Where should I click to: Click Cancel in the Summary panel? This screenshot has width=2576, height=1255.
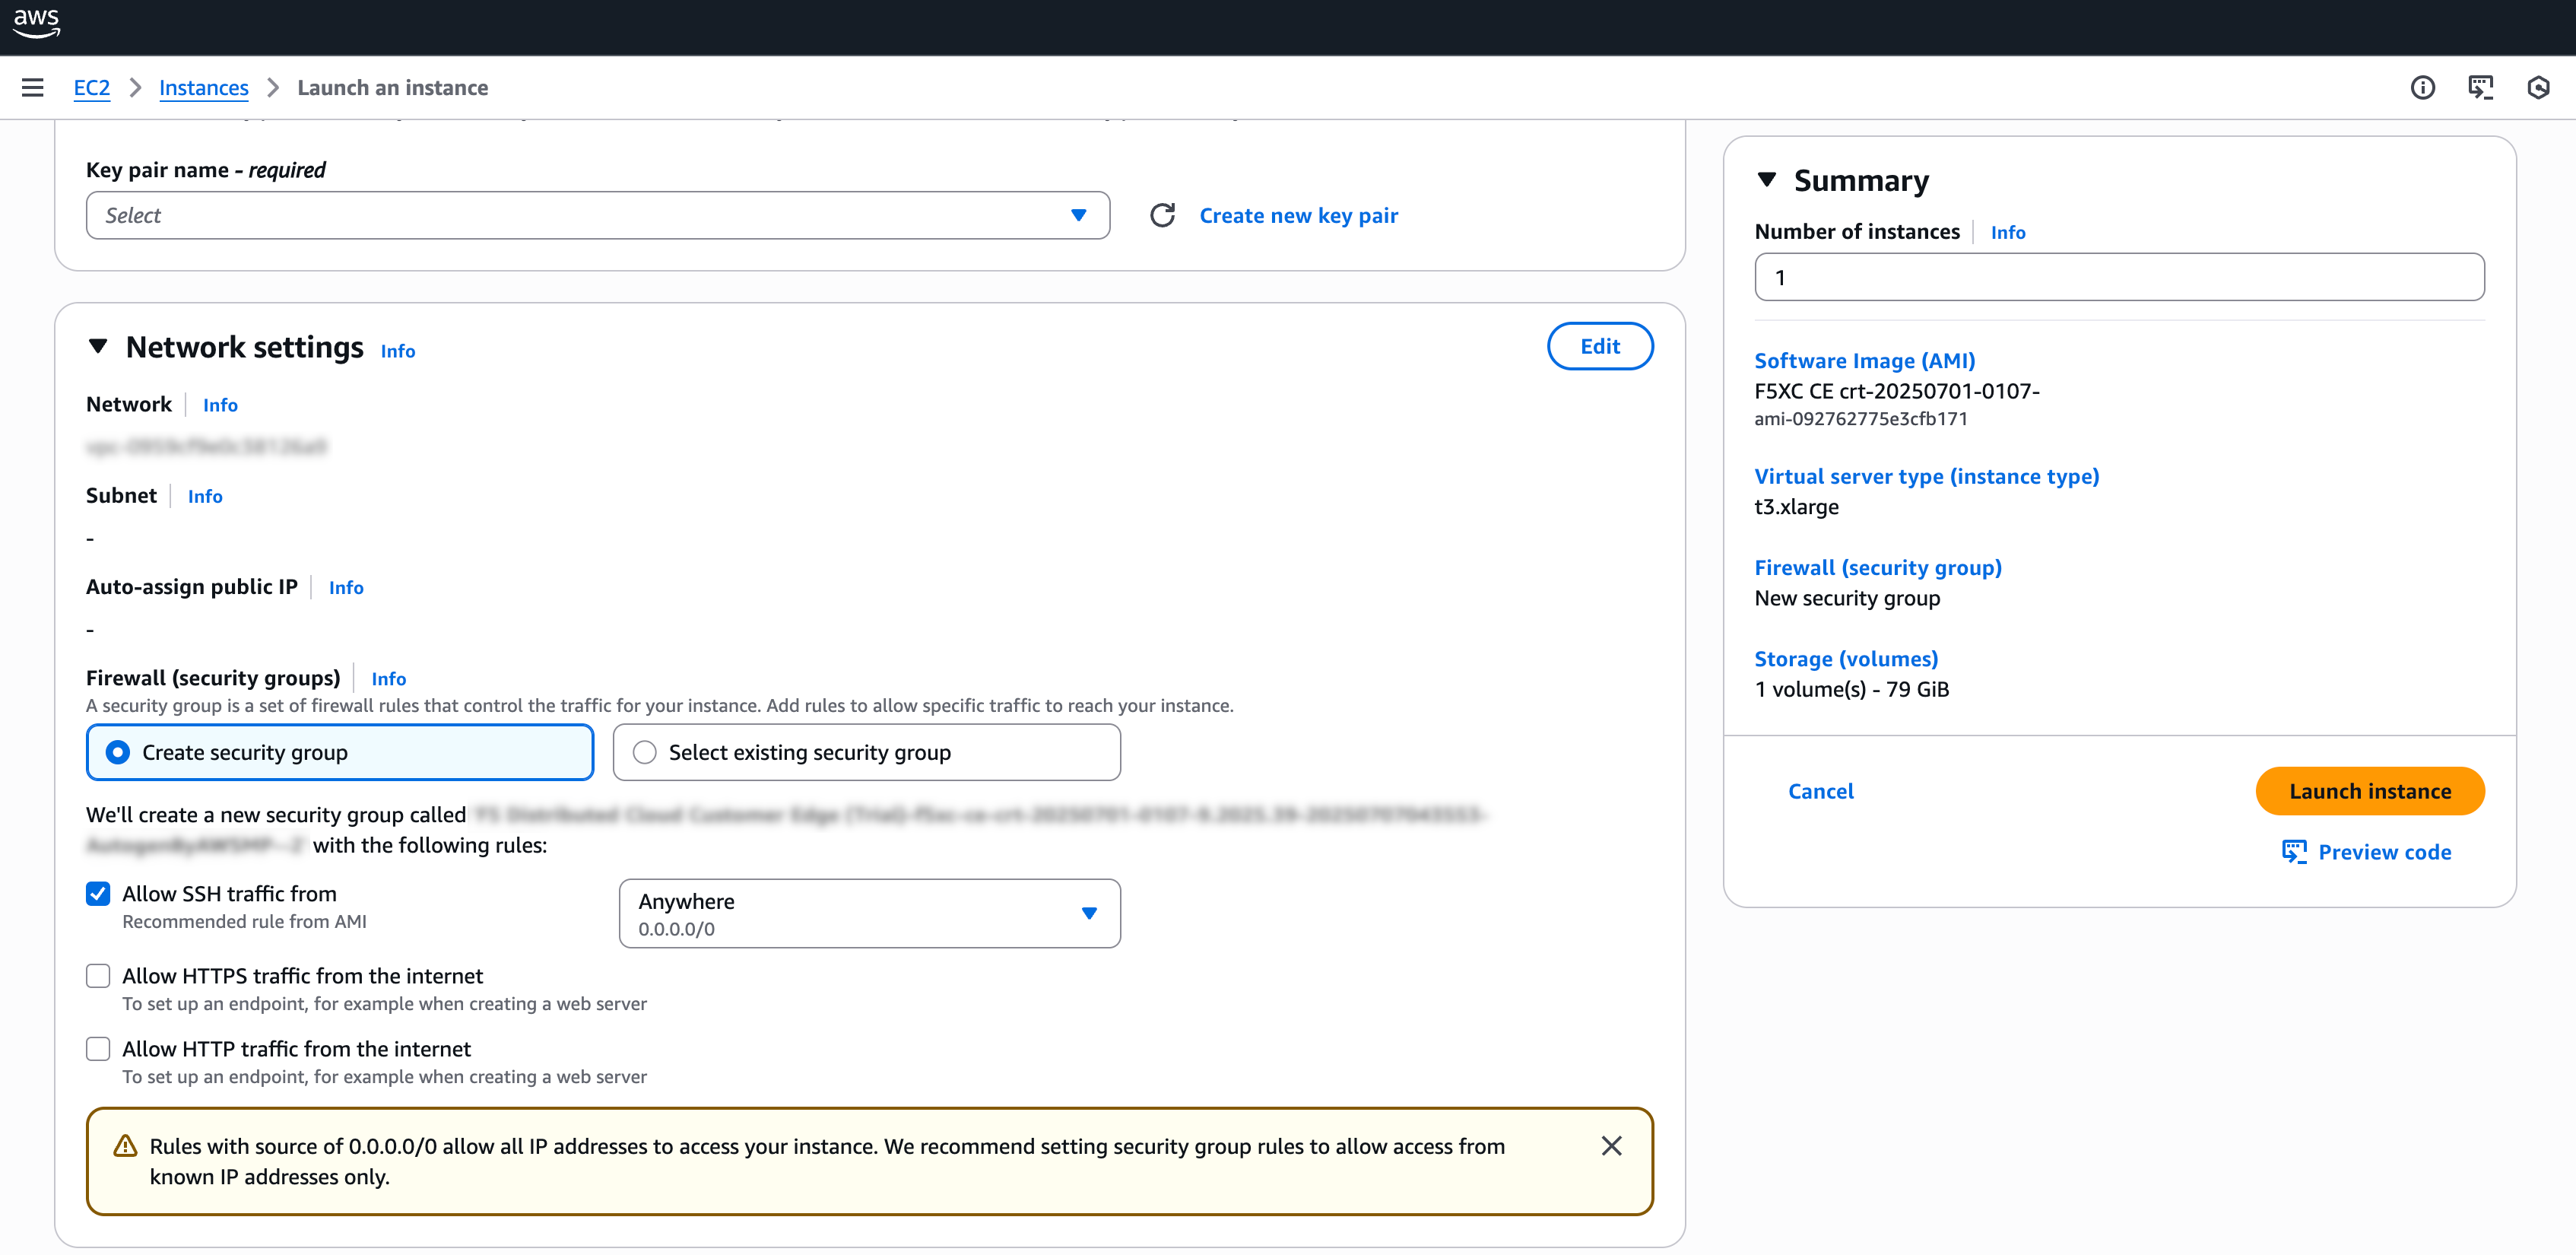coord(1820,790)
